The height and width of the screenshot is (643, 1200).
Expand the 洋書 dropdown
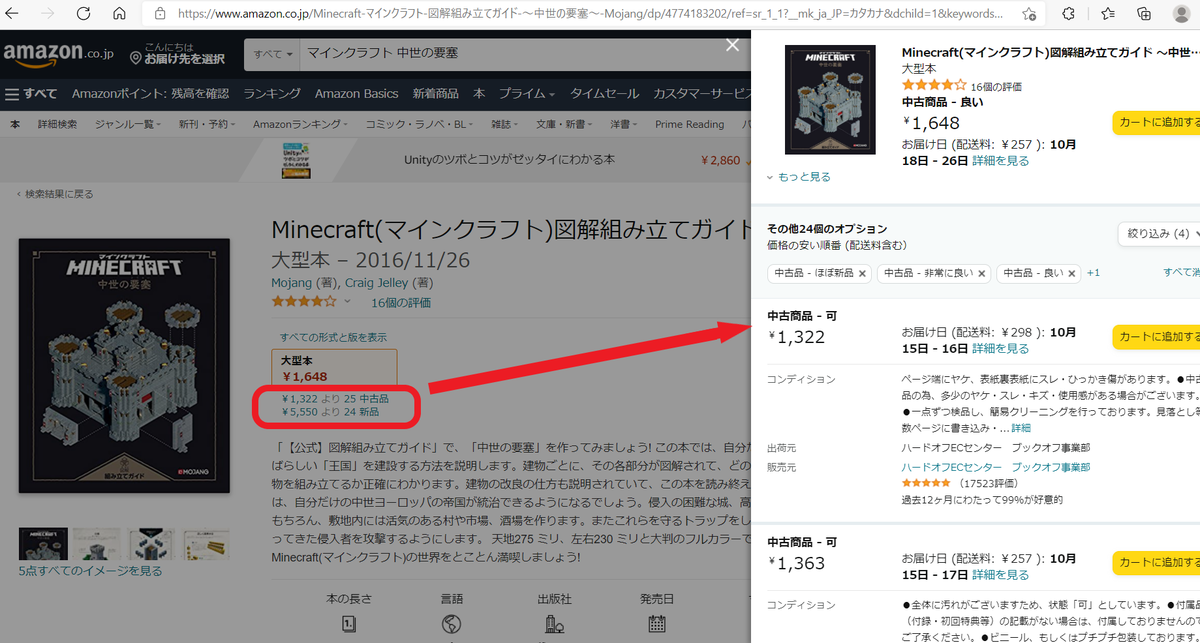coord(624,124)
